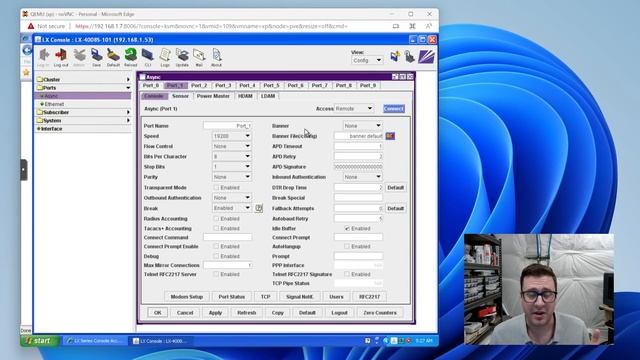Select Interface in the tree
The image size is (640, 360).
tap(51, 129)
